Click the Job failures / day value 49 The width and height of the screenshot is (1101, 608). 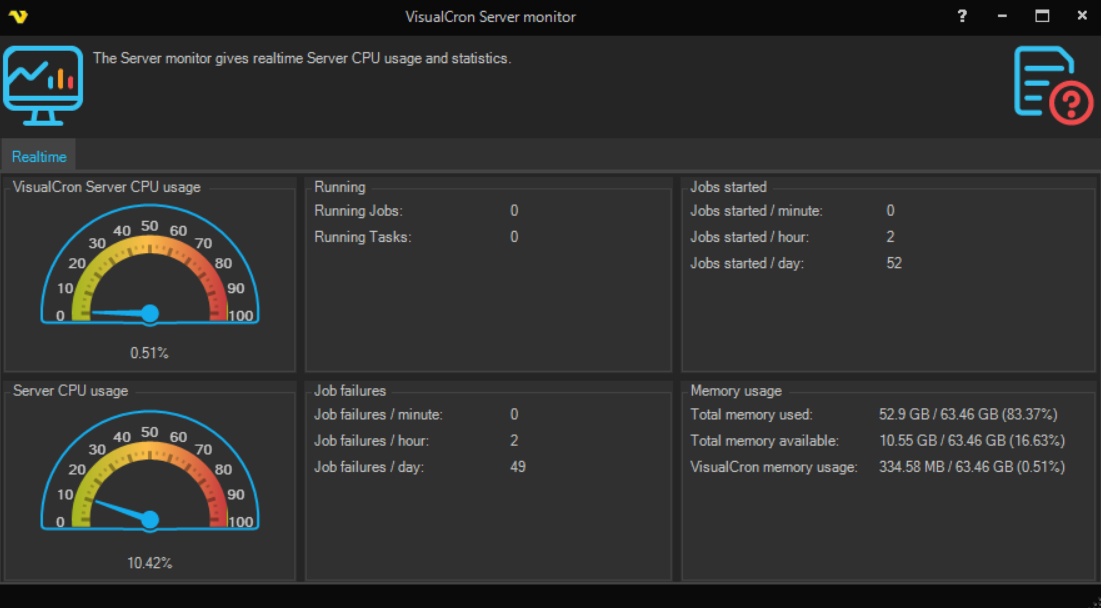click(517, 467)
